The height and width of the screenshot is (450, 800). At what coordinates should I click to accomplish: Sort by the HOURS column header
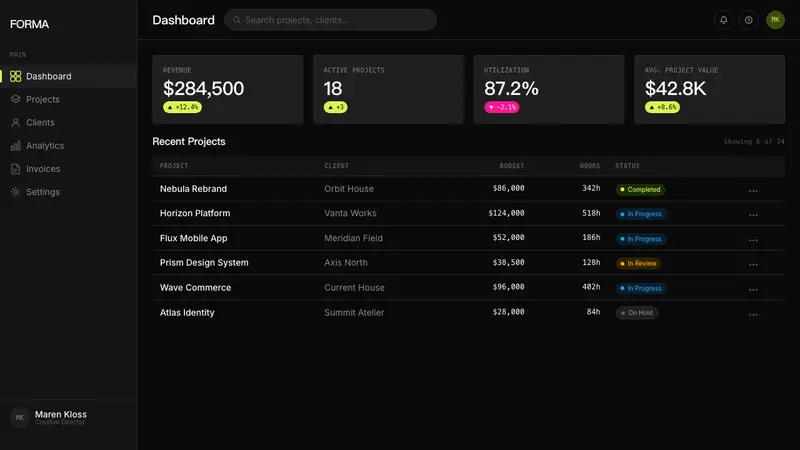coord(590,166)
